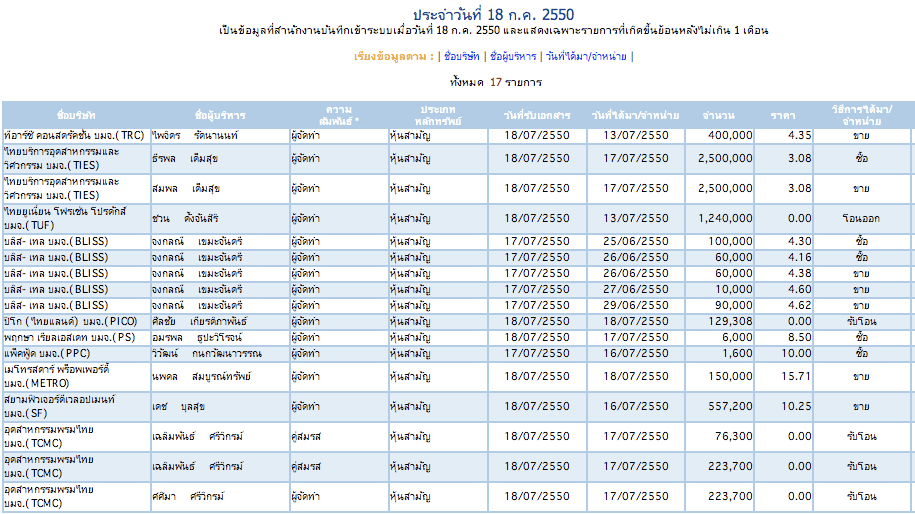Click the 'ชื่อบริษัท' table column header
Screen dimensions: 915x514
pos(76,115)
